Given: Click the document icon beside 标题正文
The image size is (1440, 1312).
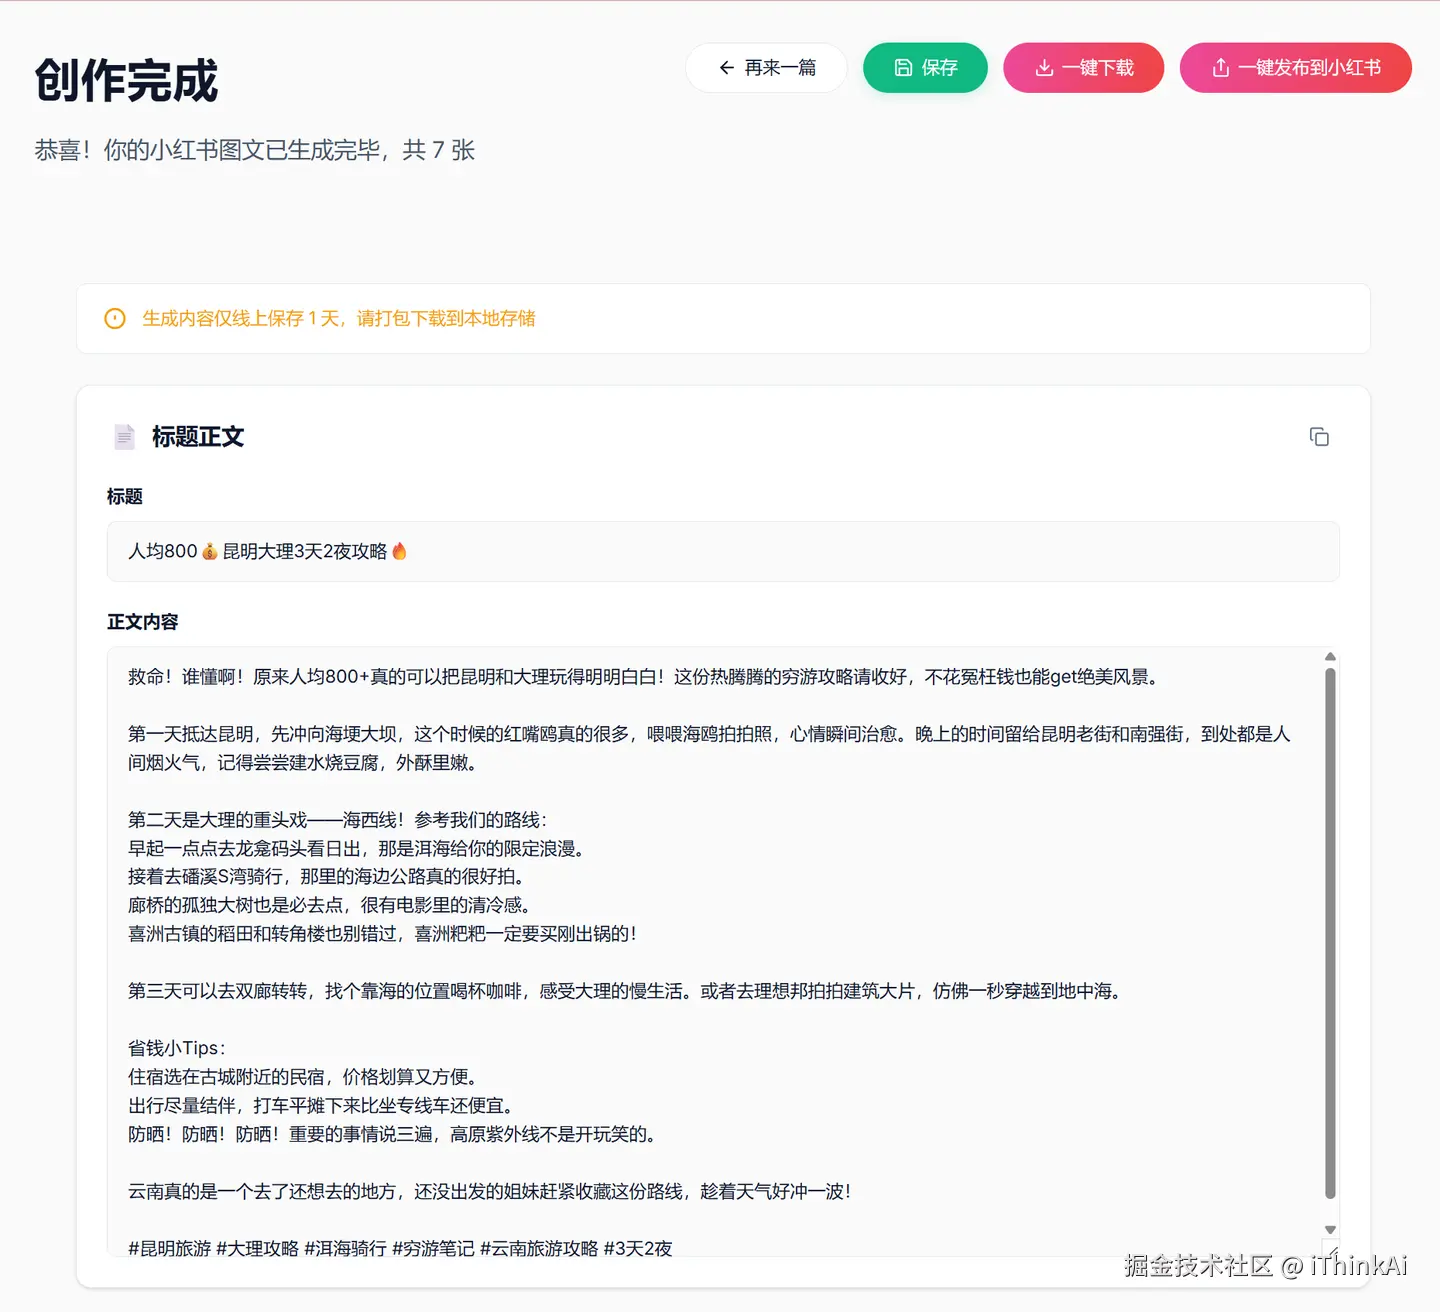Looking at the screenshot, I should (x=124, y=437).
